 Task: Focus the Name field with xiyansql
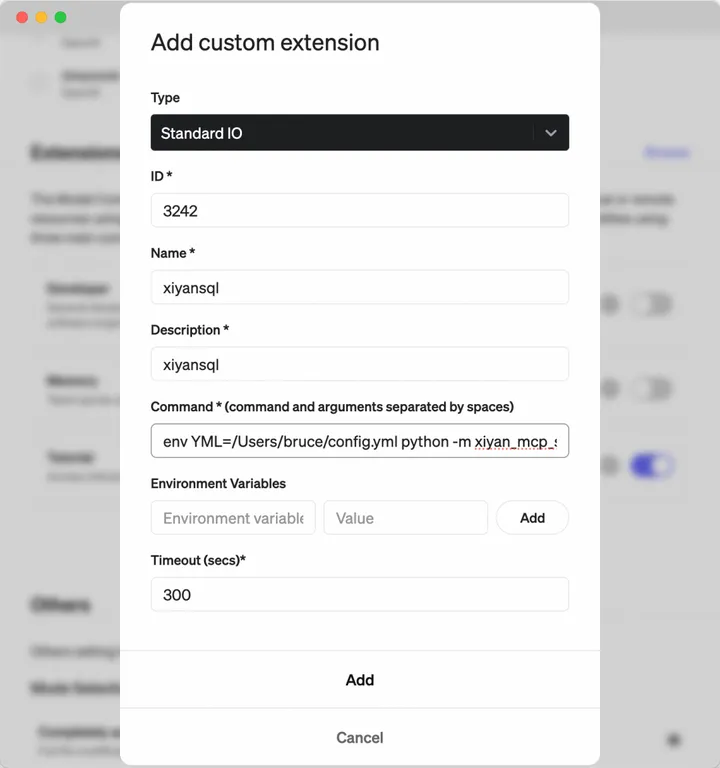pyautogui.click(x=360, y=288)
